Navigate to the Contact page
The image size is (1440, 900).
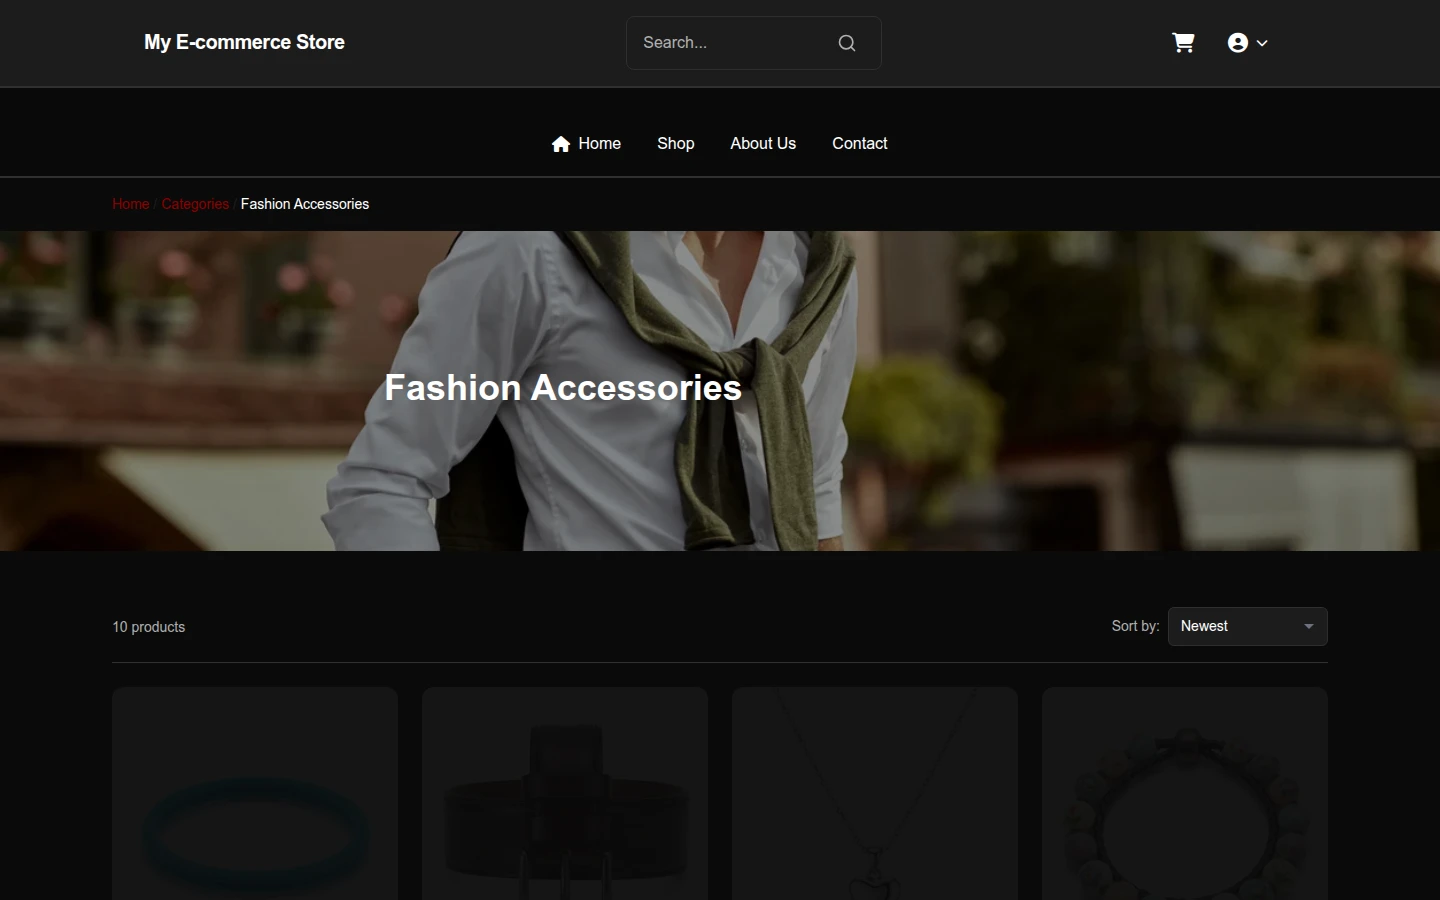point(860,144)
